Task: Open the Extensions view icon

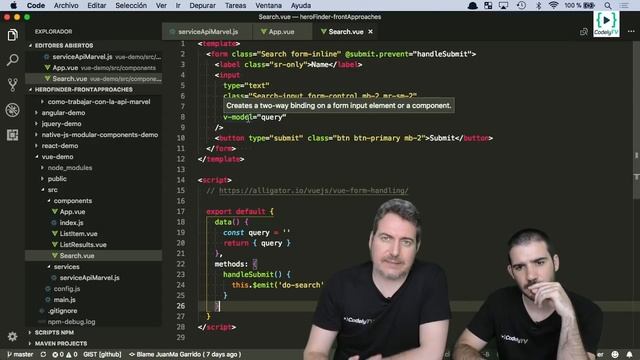Action: pyautogui.click(x=12, y=135)
